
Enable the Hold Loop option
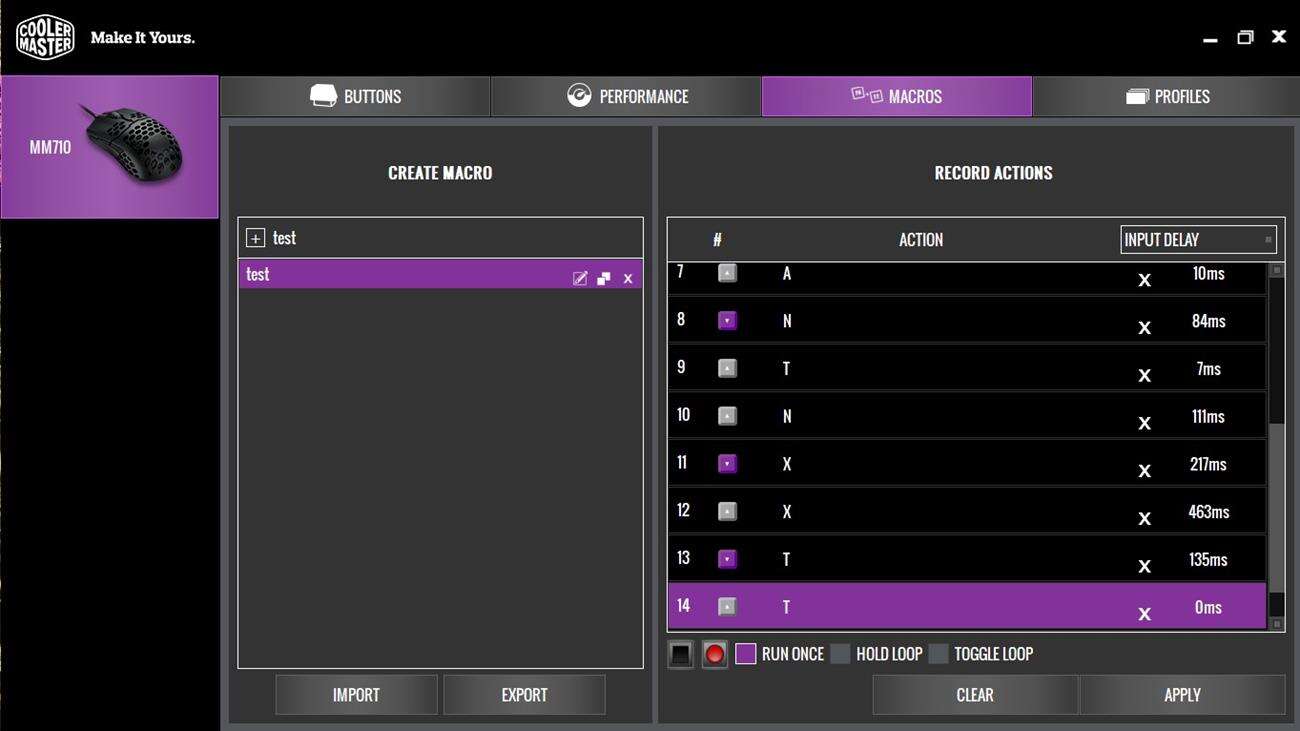coord(840,654)
